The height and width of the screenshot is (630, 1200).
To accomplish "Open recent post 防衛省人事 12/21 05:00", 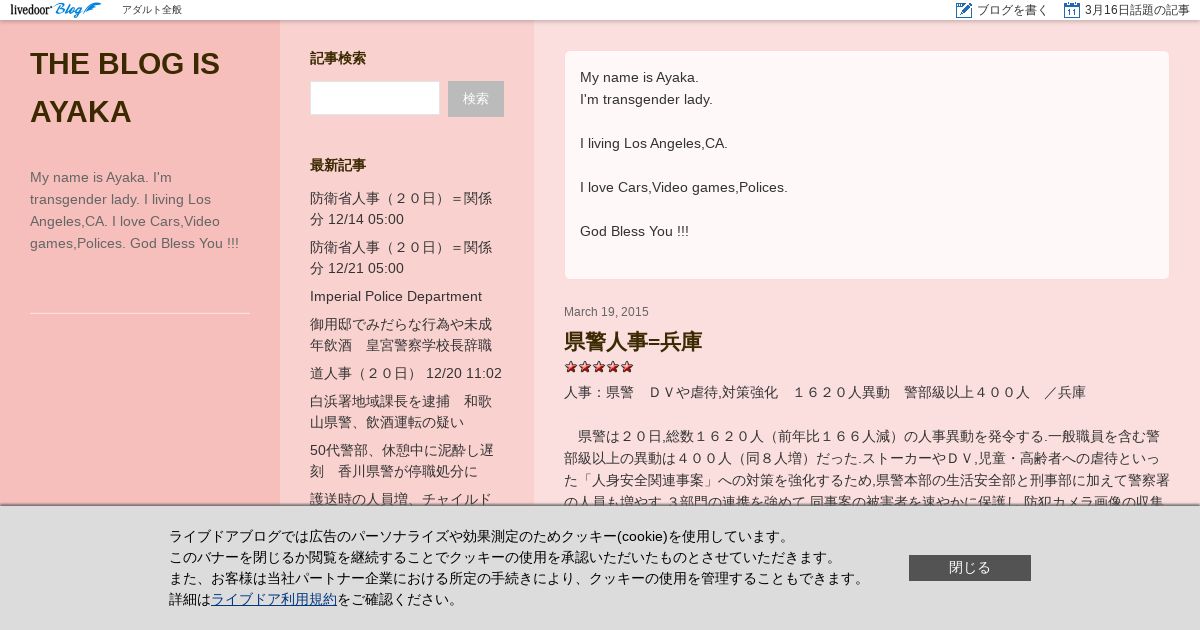I will pyautogui.click(x=401, y=258).
